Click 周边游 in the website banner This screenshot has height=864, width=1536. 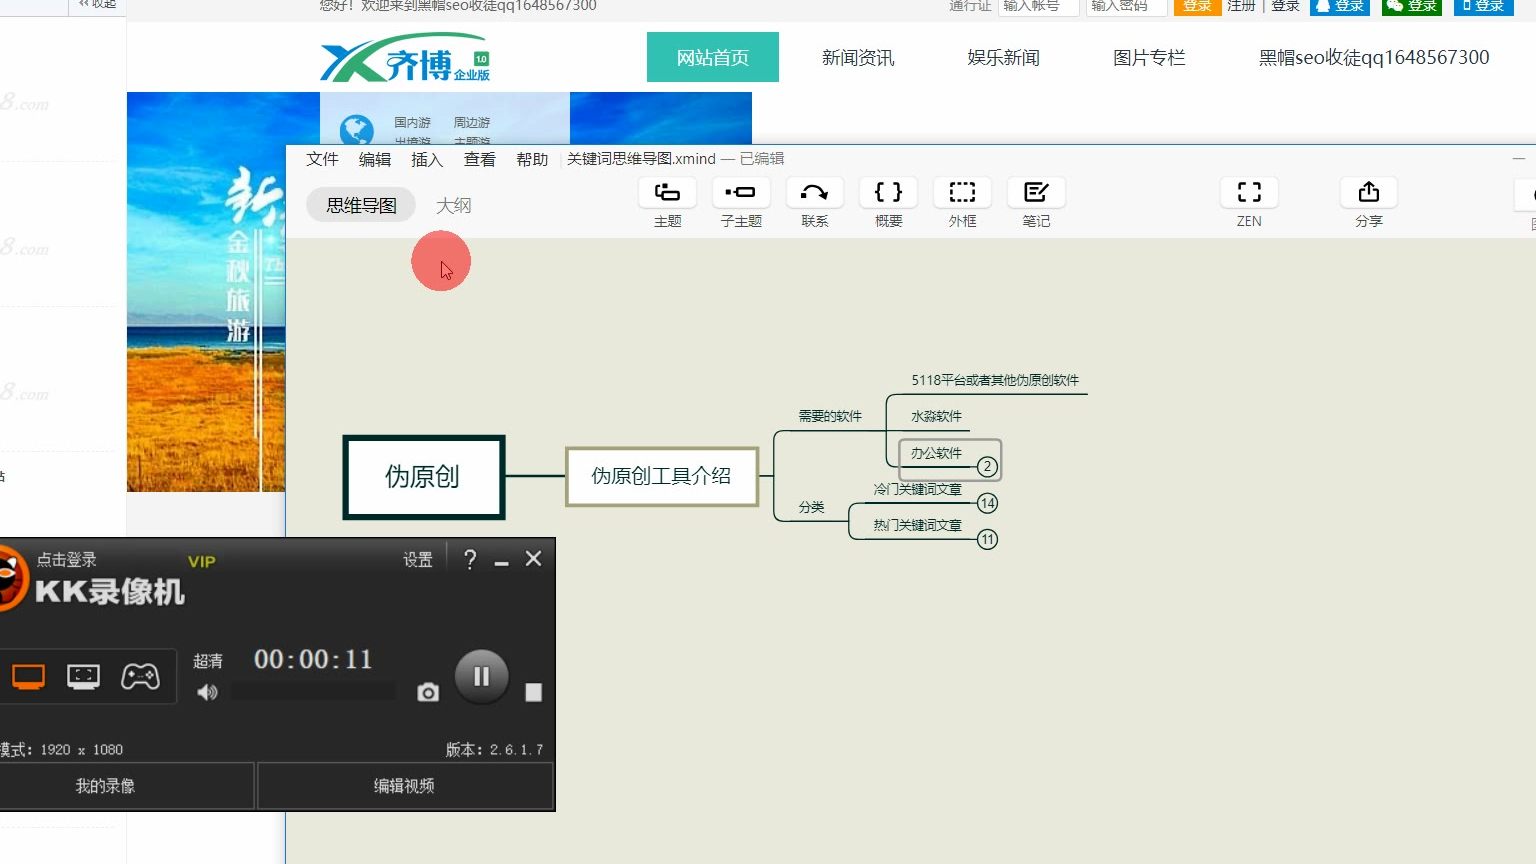click(472, 122)
